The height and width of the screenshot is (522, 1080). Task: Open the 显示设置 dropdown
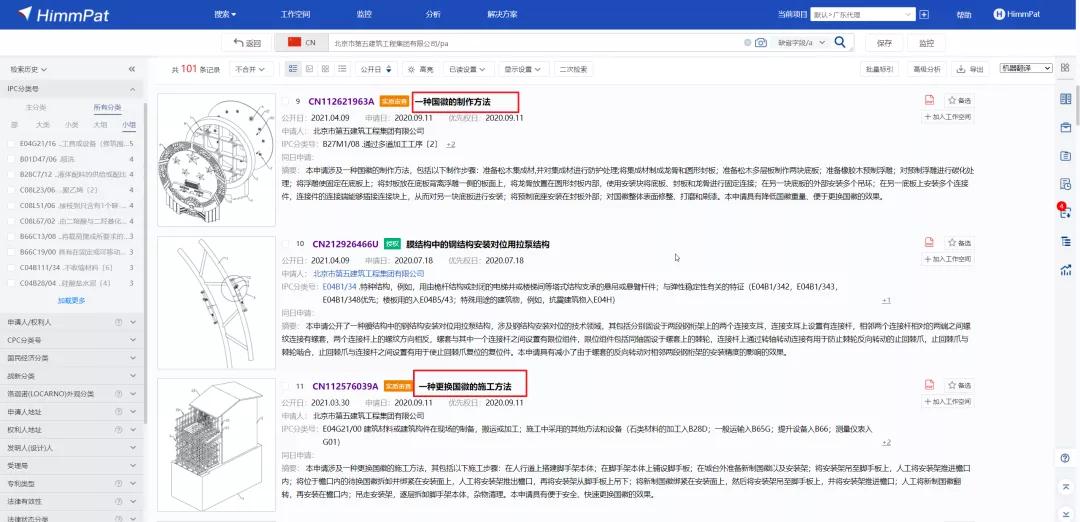tap(523, 69)
